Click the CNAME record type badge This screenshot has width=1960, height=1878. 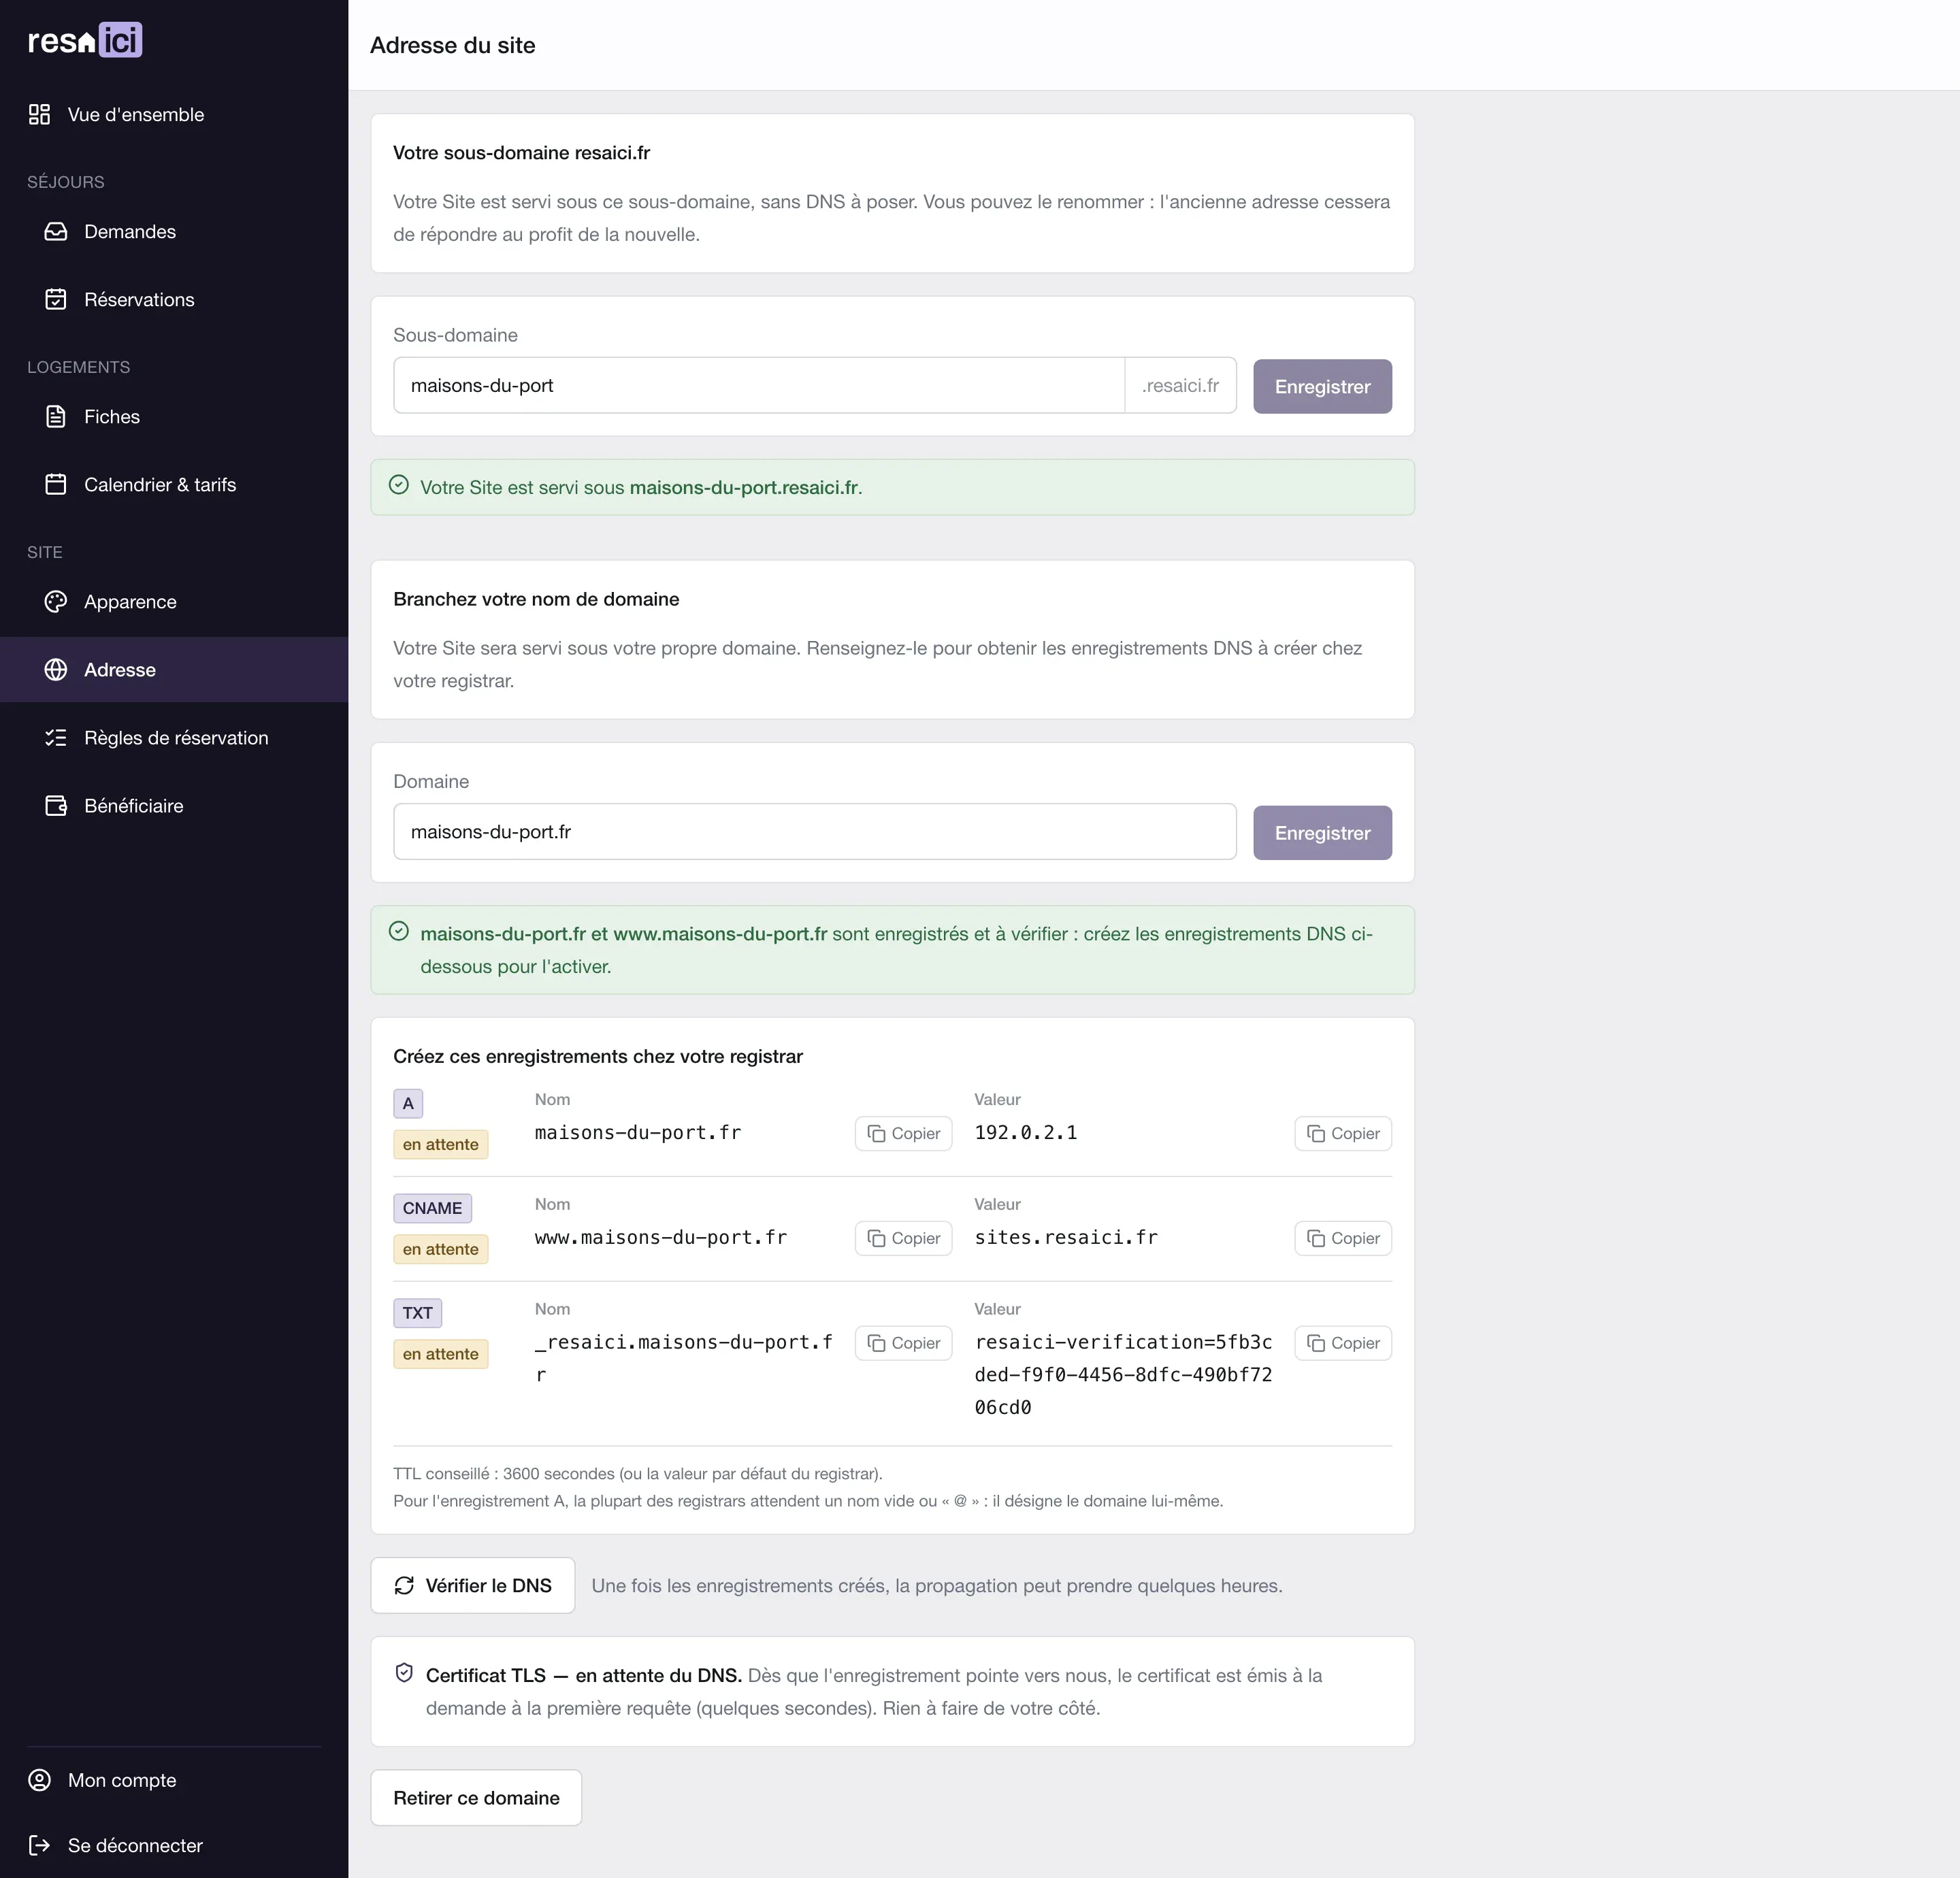coord(432,1208)
